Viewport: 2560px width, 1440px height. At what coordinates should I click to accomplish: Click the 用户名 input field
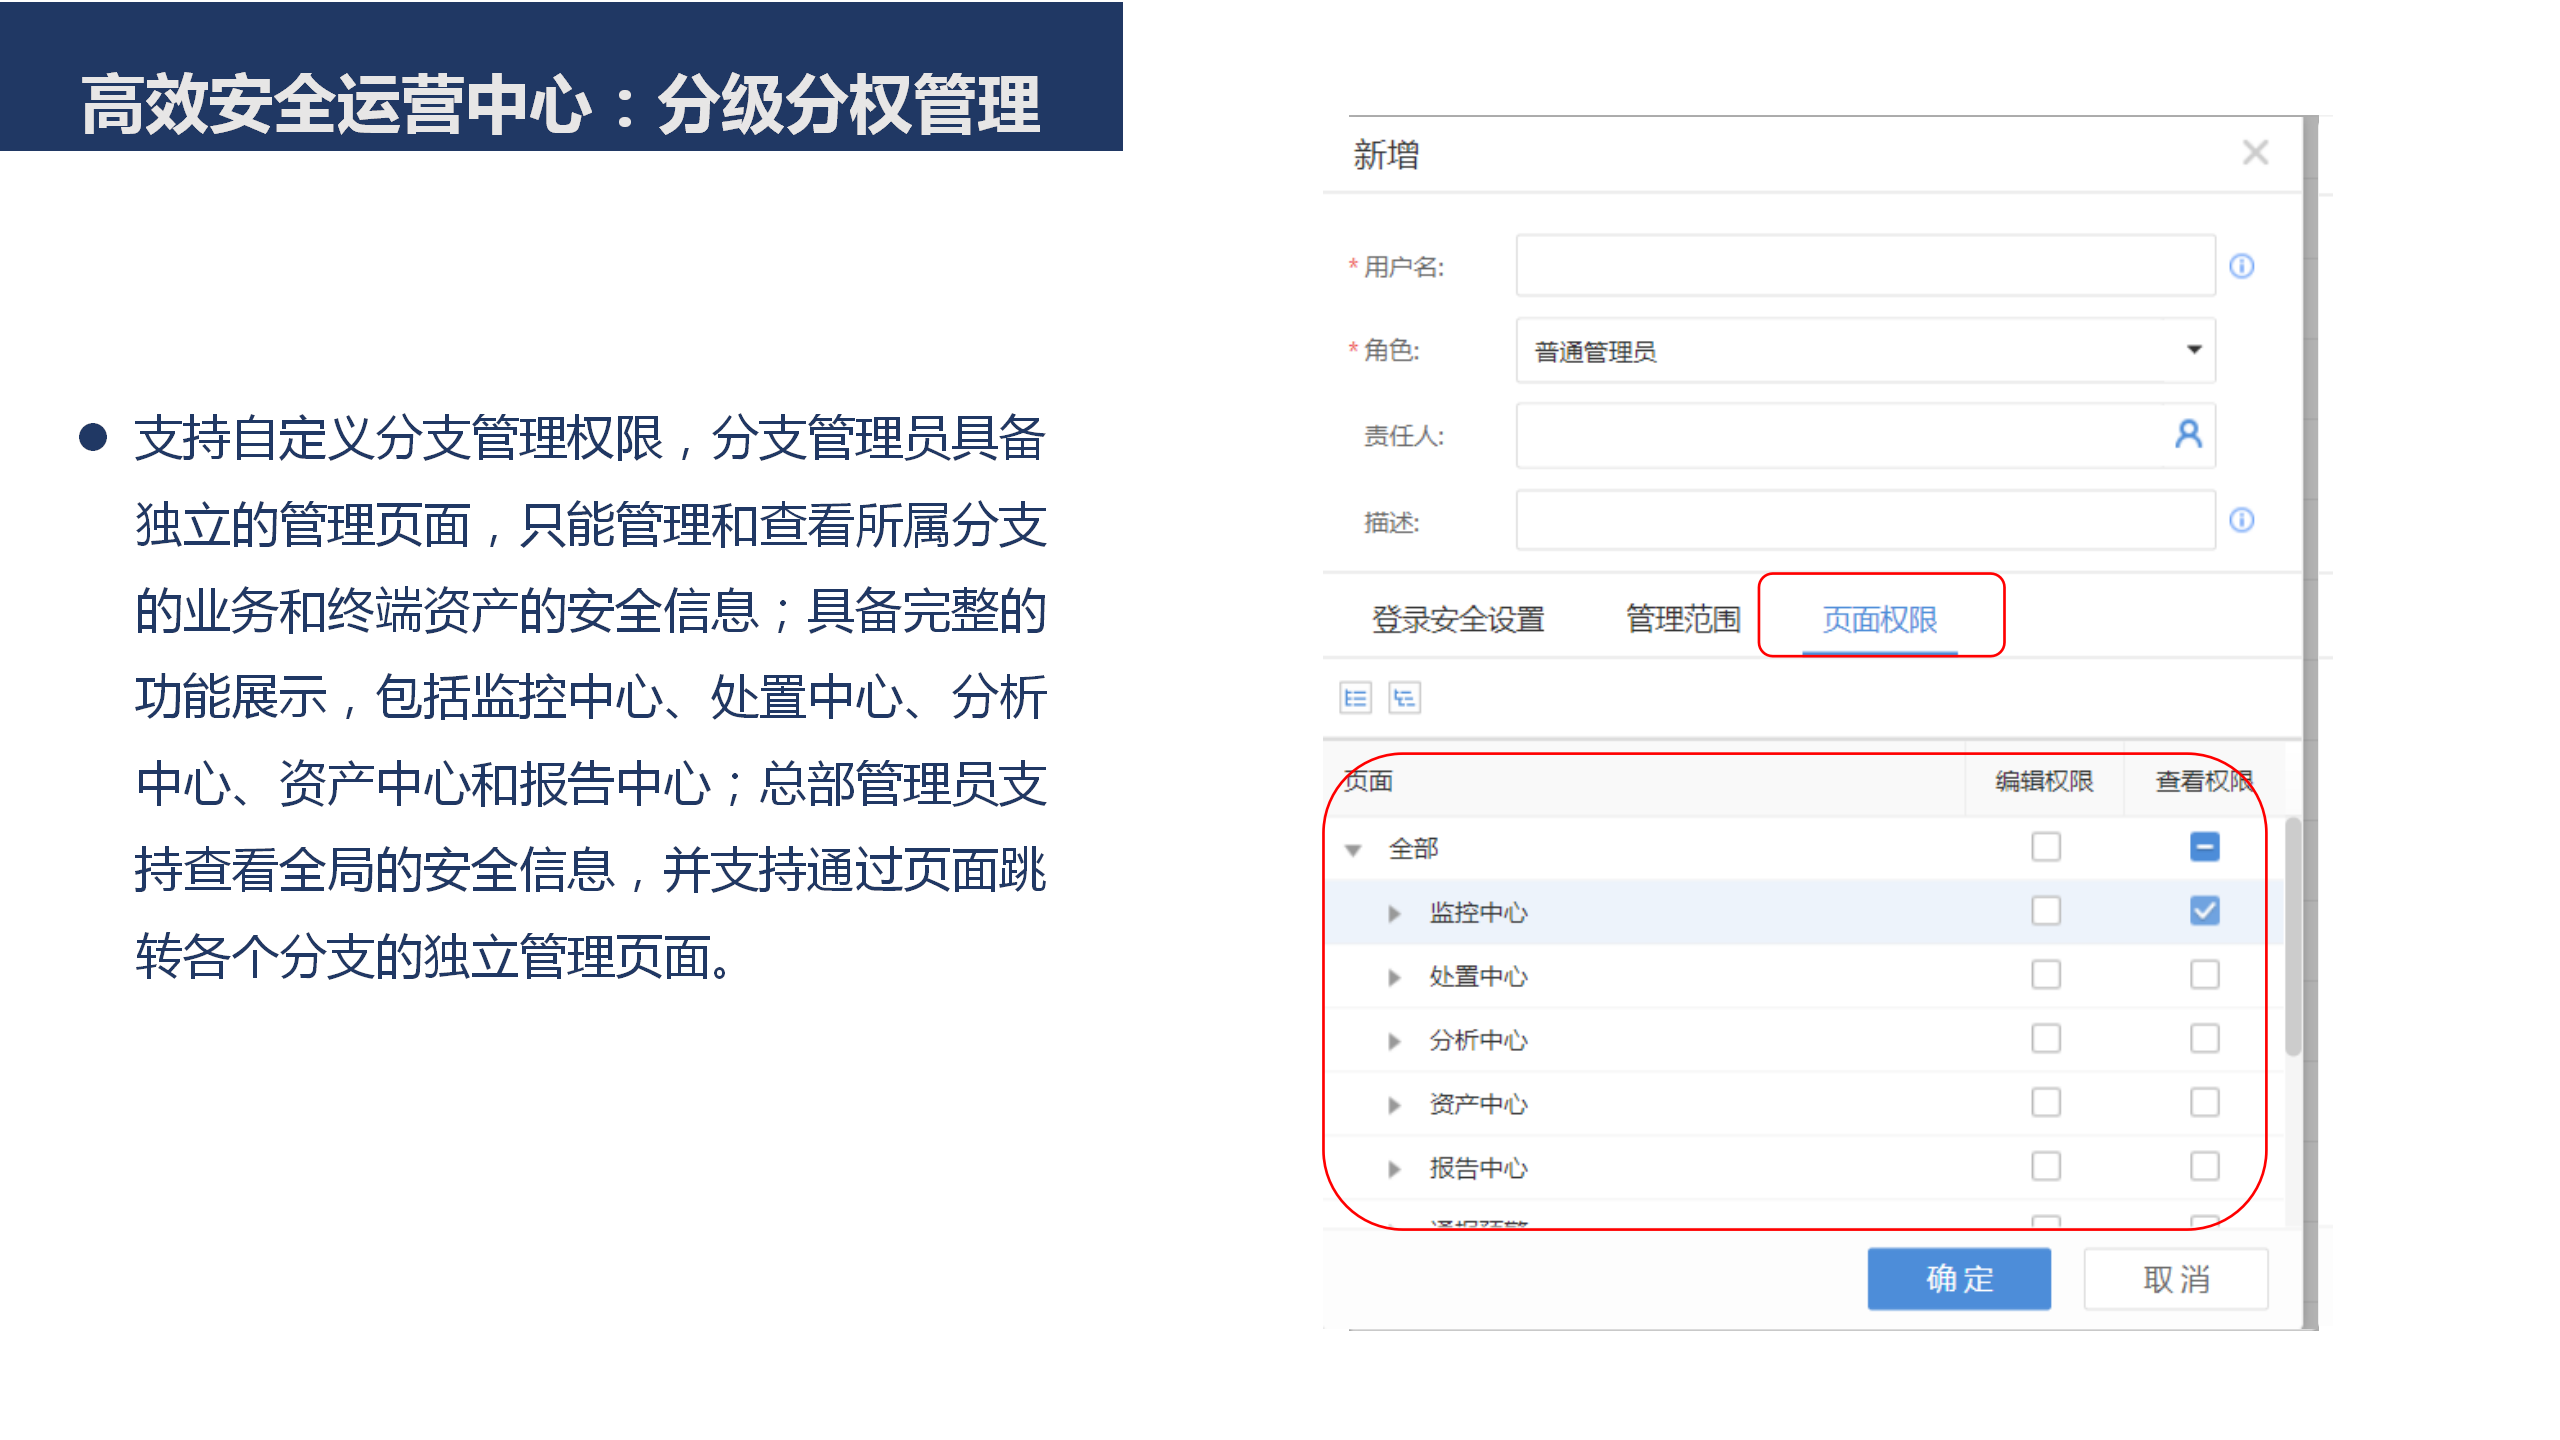pos(1865,266)
